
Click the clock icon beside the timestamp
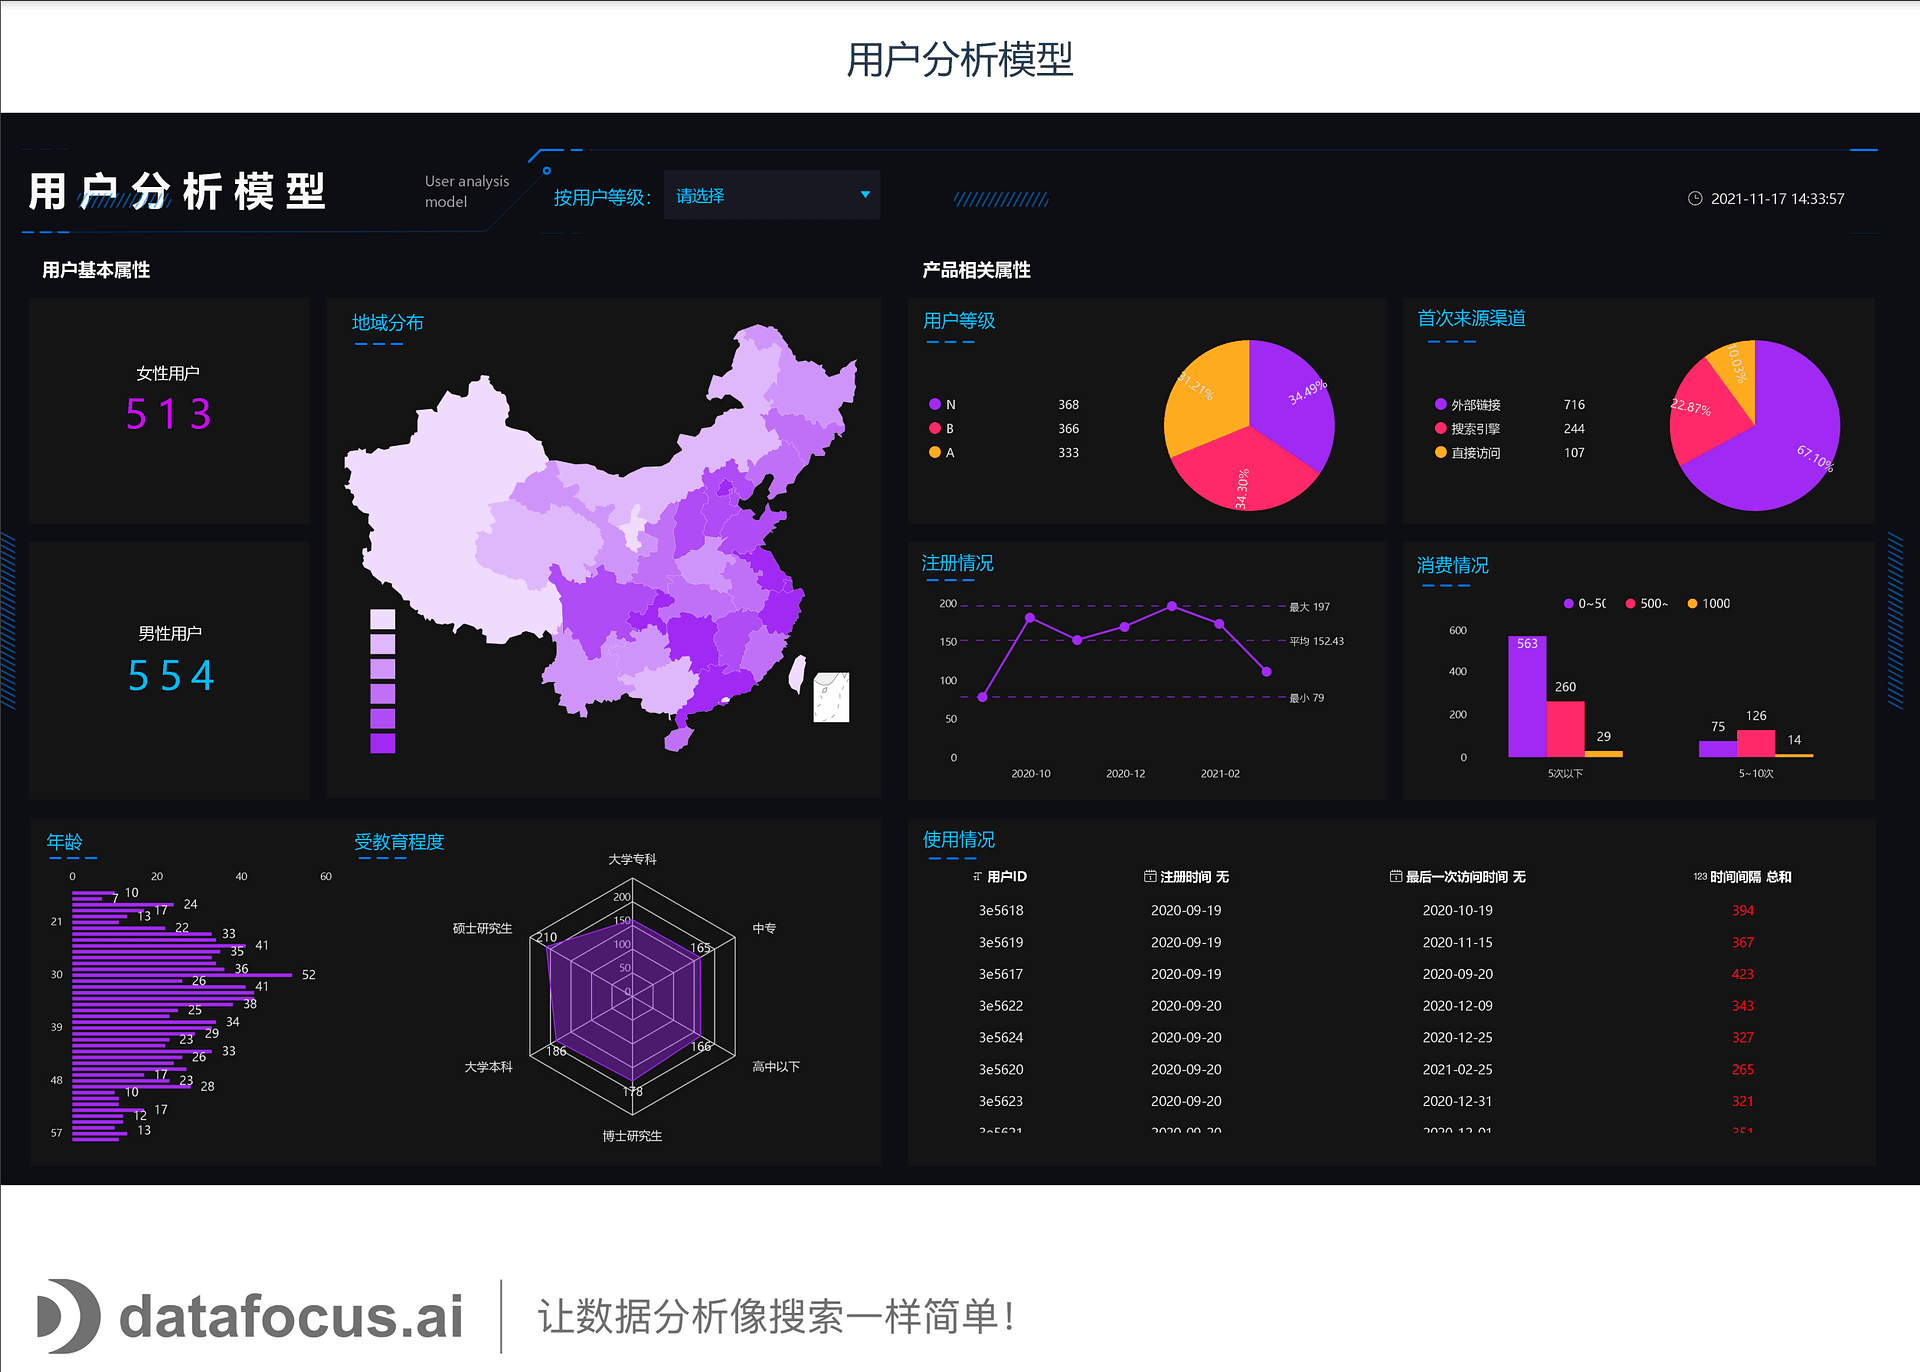click(1695, 198)
